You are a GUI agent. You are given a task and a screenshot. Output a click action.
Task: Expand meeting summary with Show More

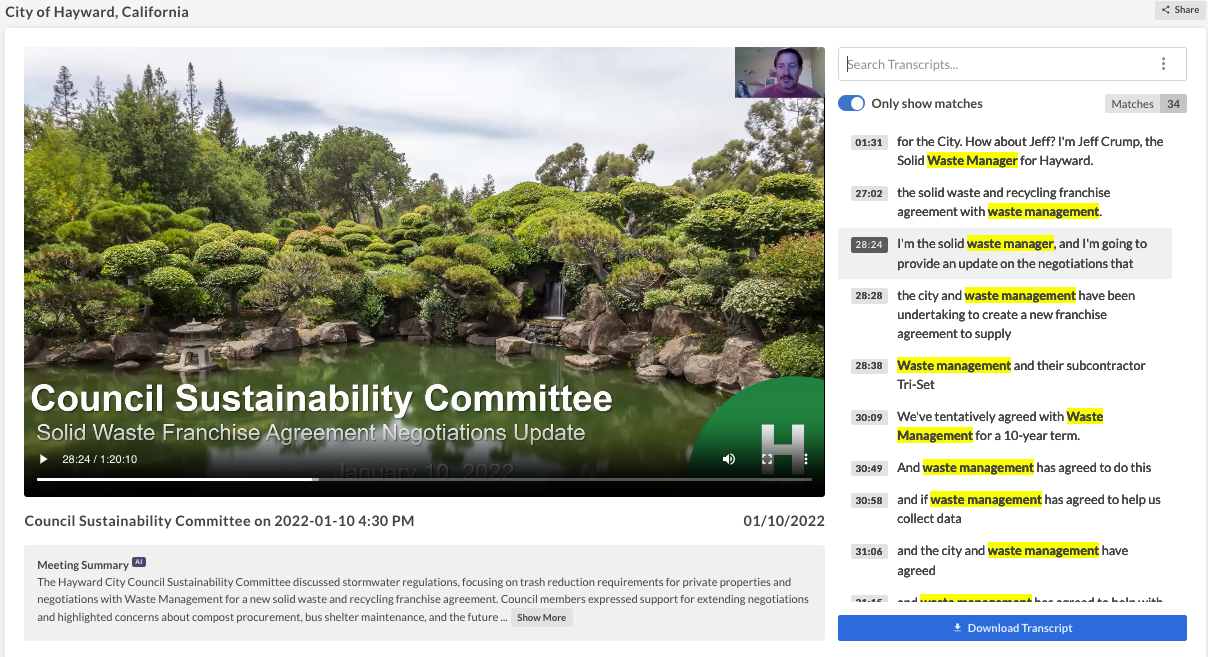541,618
